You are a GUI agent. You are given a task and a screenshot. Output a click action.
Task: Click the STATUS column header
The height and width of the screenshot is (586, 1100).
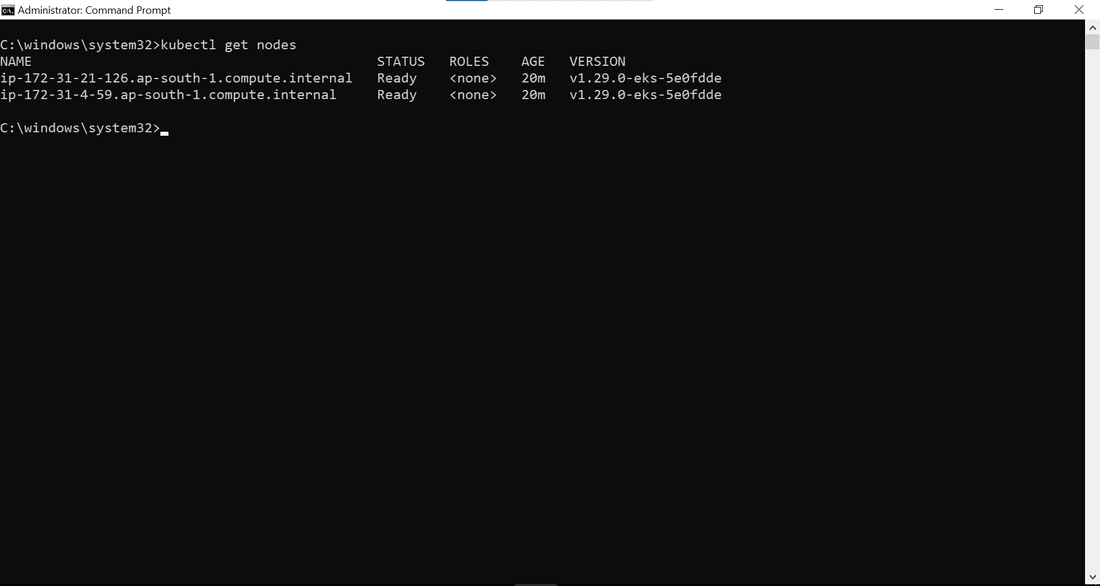coord(401,62)
